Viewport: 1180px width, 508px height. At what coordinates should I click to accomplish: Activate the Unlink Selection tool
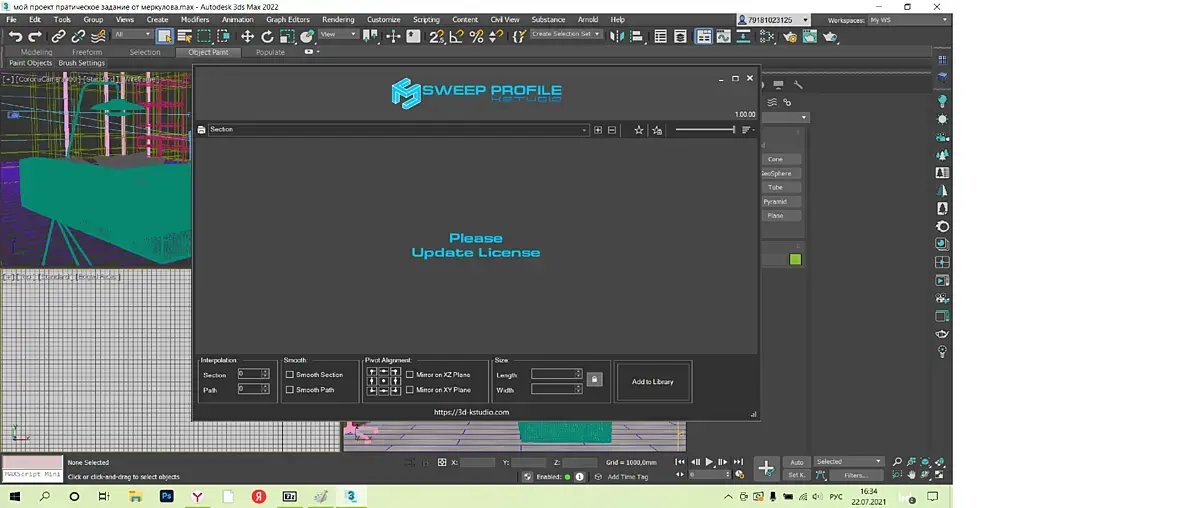(78, 36)
